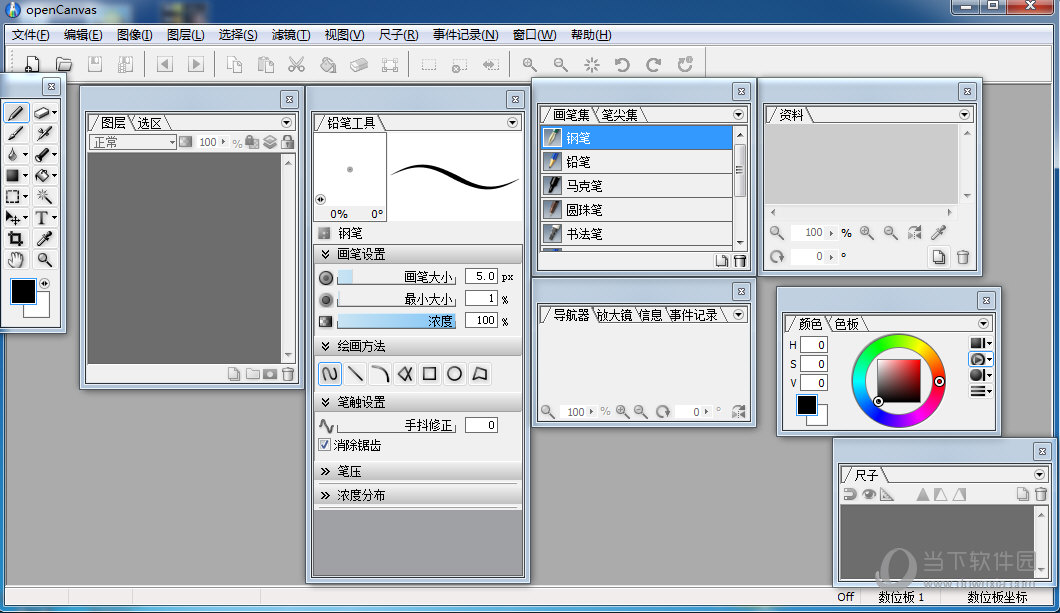Select the 书法笔 brush preset
This screenshot has height=613, width=1060.
point(636,234)
